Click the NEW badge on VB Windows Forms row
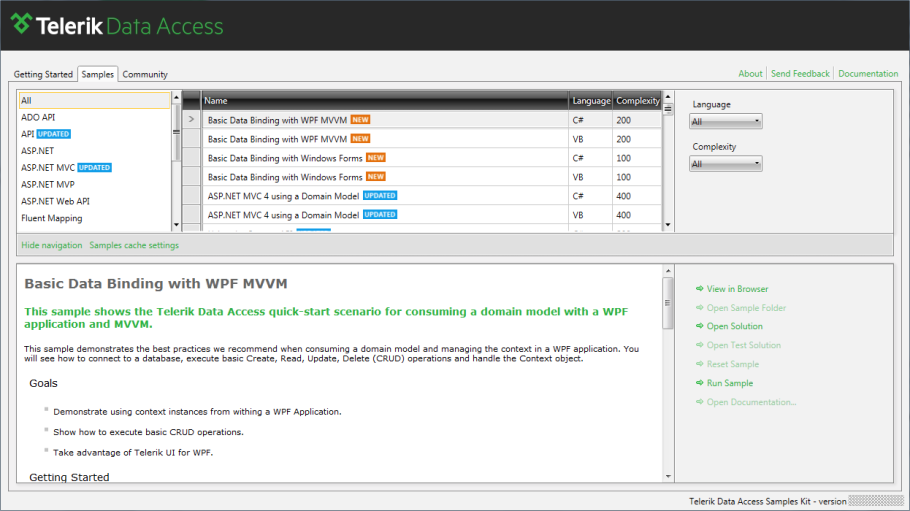 [375, 177]
